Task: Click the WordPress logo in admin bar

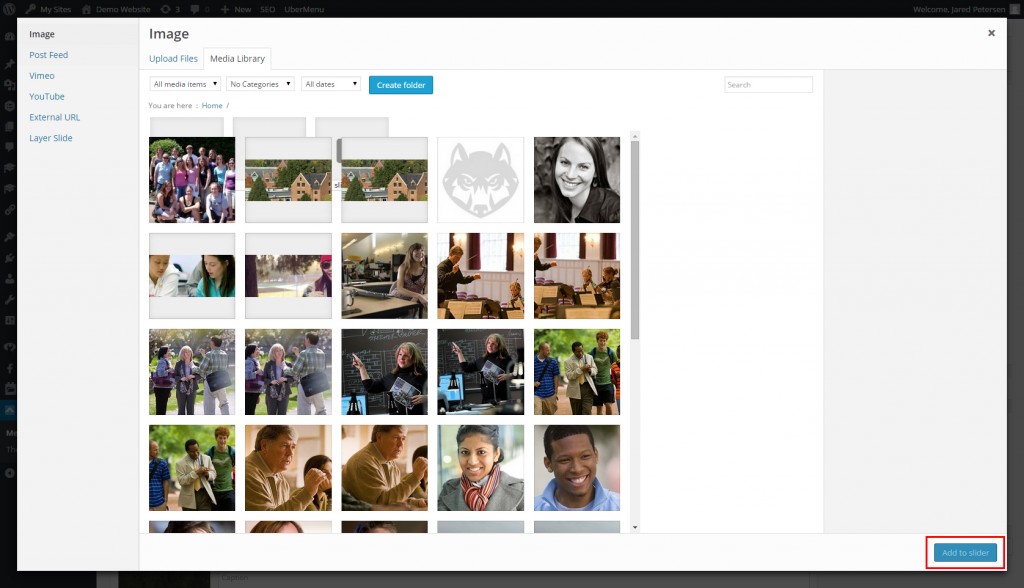Action: pos(10,8)
